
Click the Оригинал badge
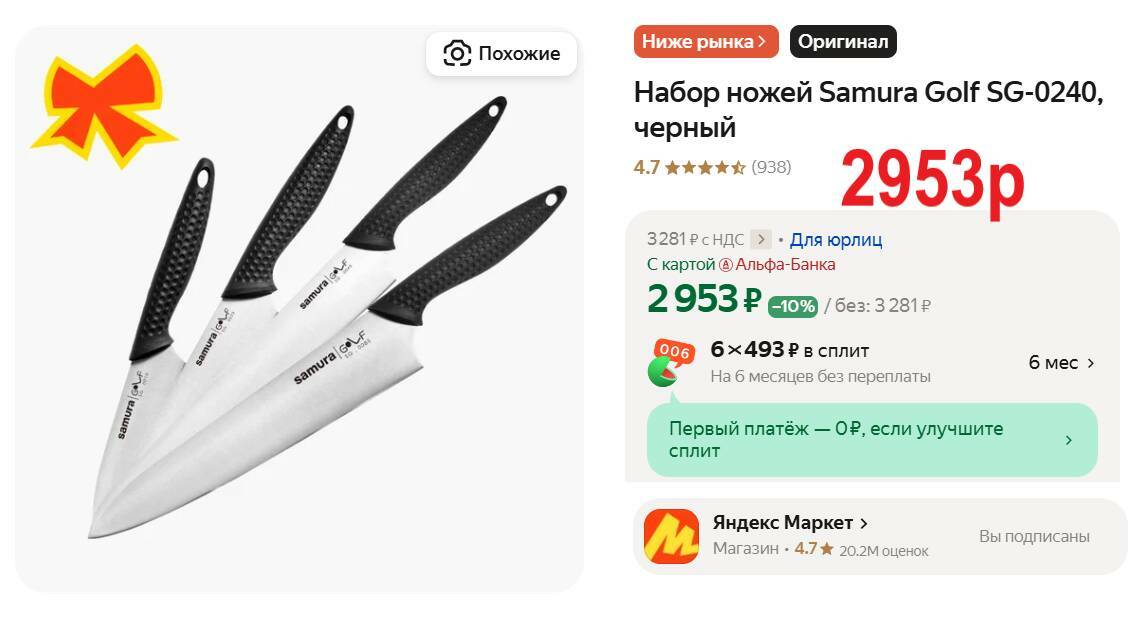pos(843,42)
